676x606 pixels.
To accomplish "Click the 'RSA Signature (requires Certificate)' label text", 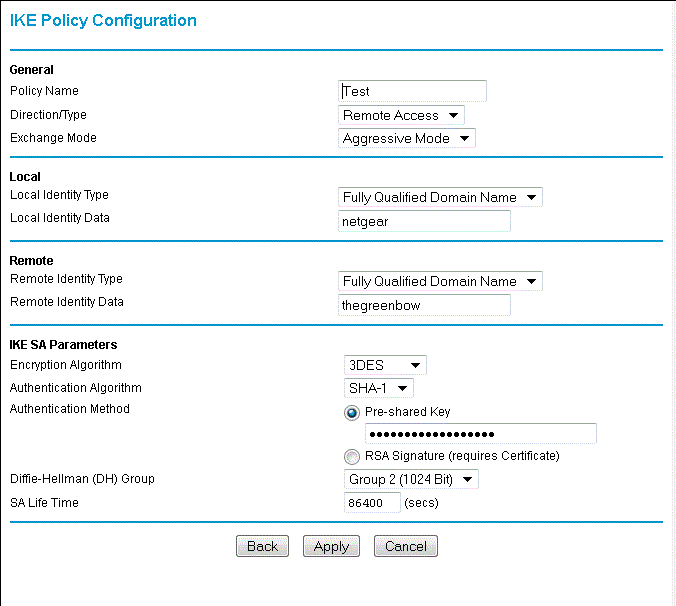I will click(462, 456).
